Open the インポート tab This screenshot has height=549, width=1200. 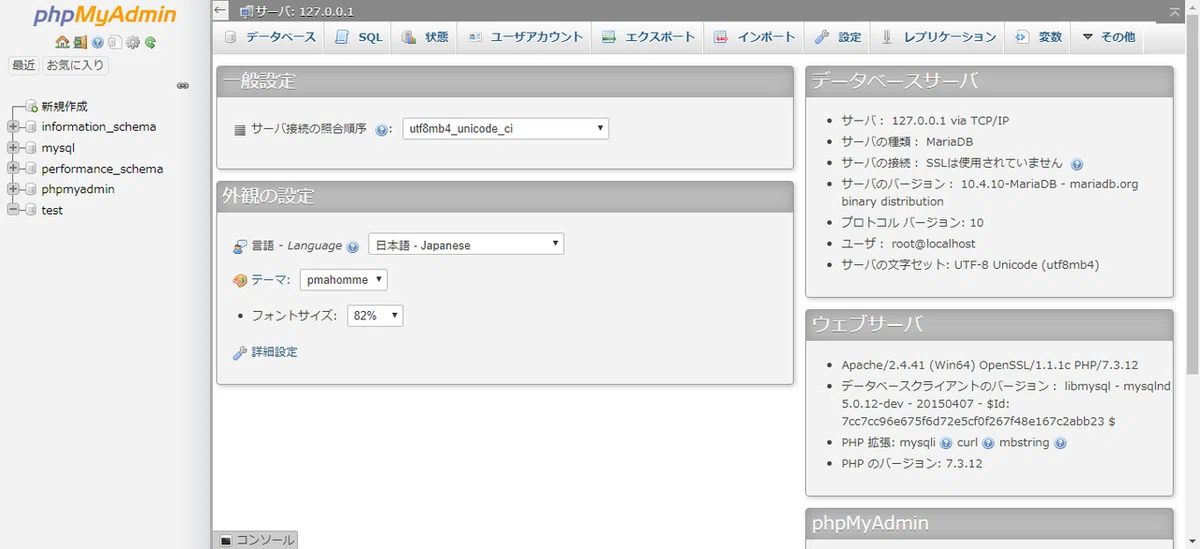tap(755, 37)
